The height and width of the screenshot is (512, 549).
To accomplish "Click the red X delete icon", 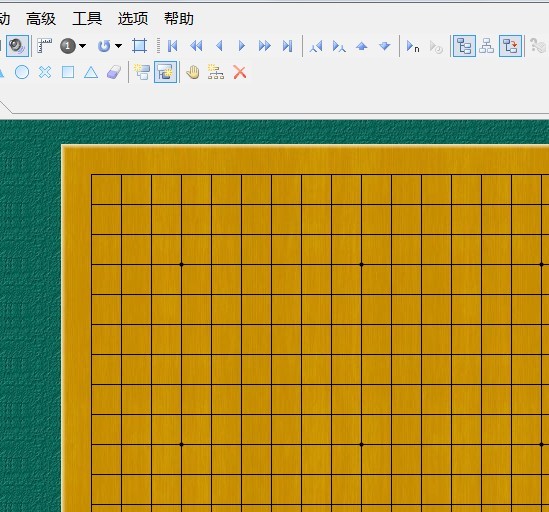I will [x=240, y=72].
